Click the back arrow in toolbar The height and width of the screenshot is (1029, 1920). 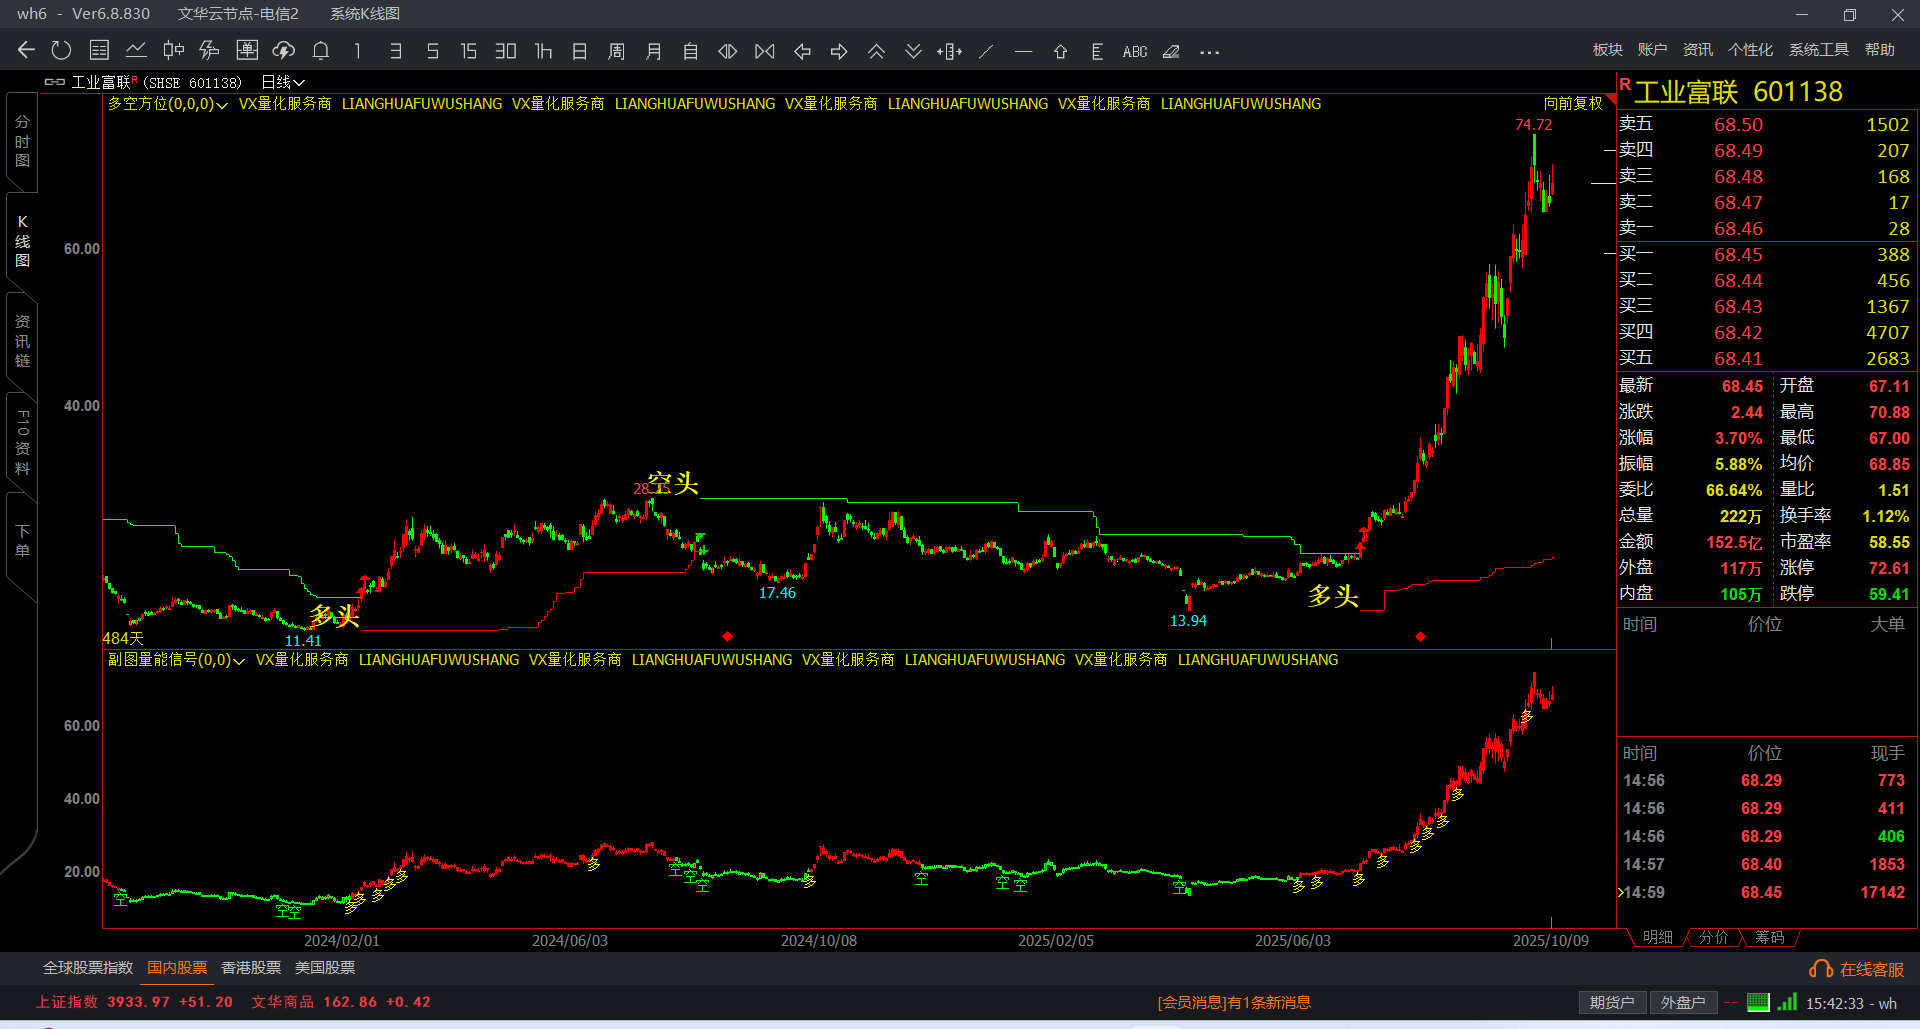pos(26,51)
